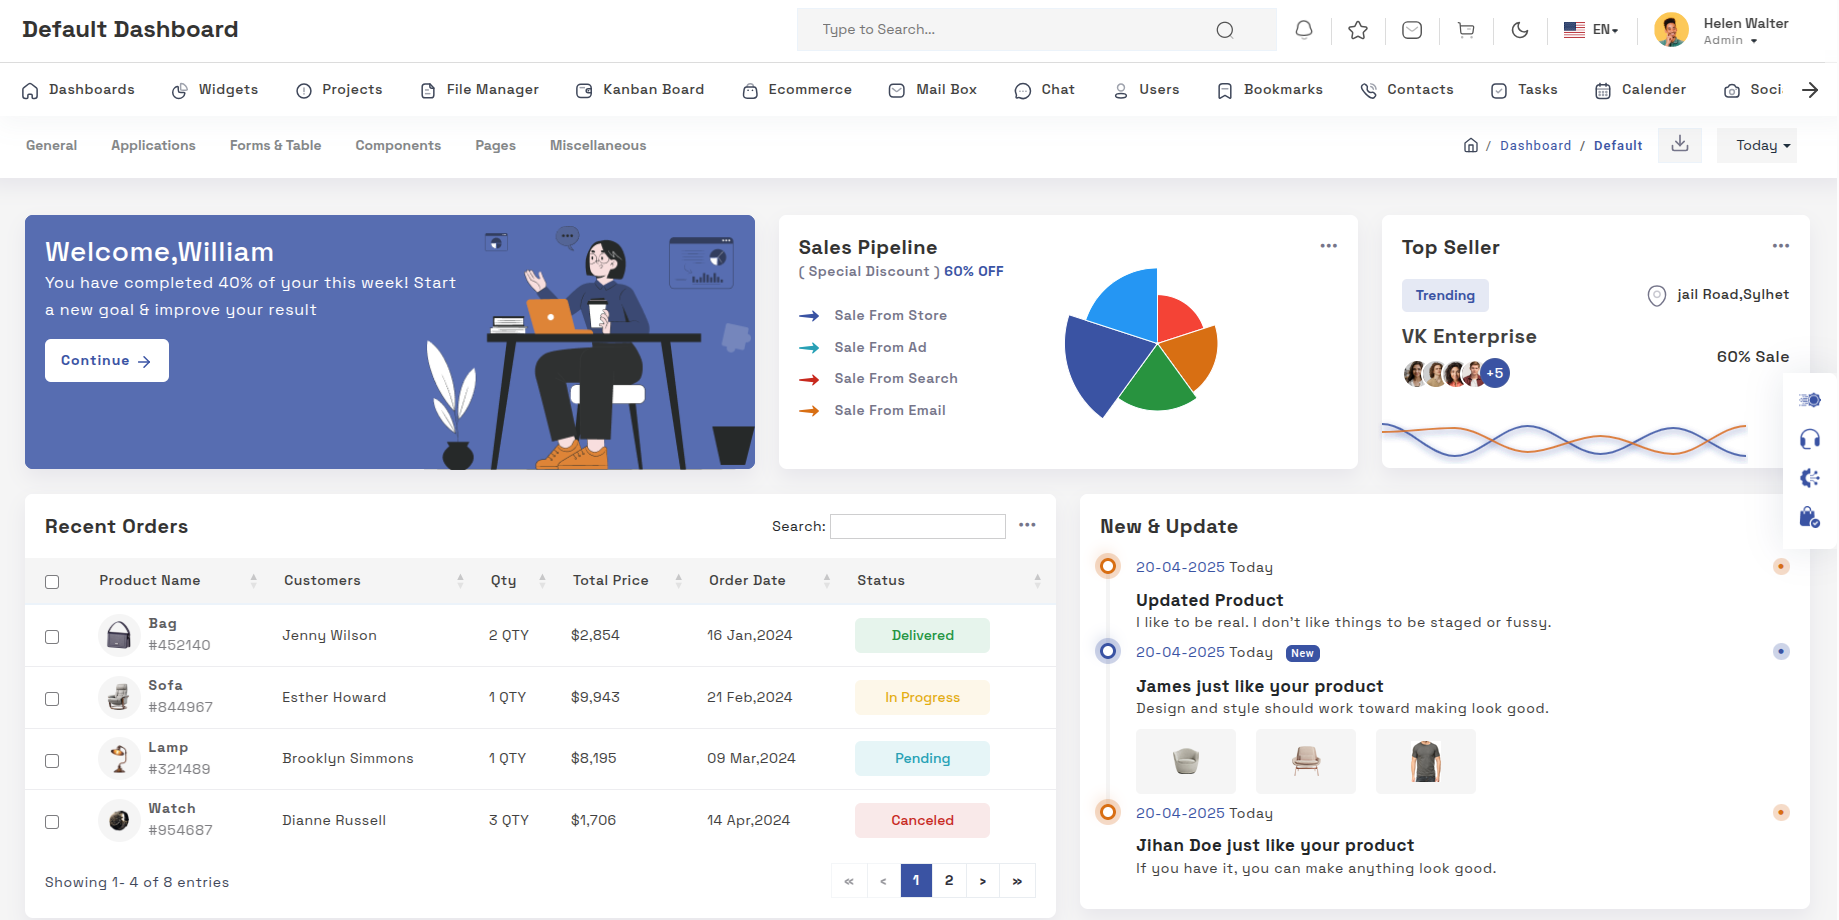Open the Users menu
This screenshot has height=920, width=1839.
(1147, 90)
